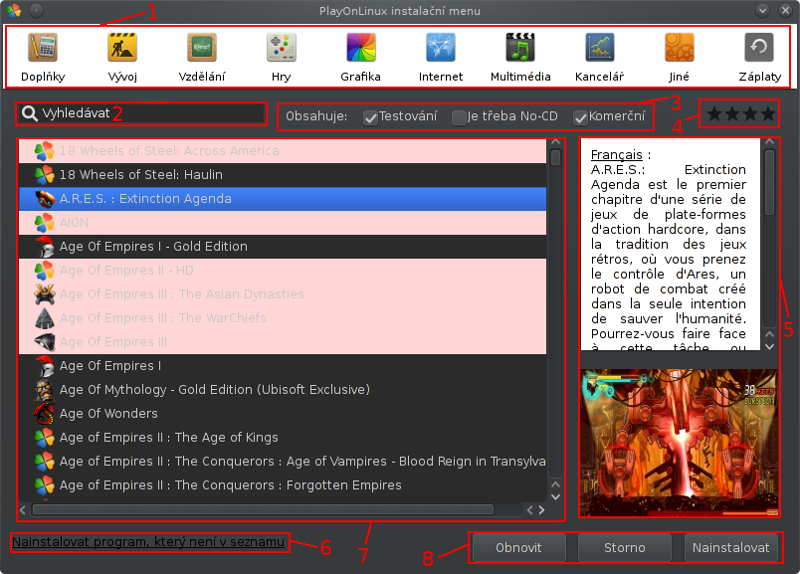This screenshot has width=800, height=574.
Task: Click helmet icon of Age Of Empires I - Gold Edition
Action: pos(44,246)
